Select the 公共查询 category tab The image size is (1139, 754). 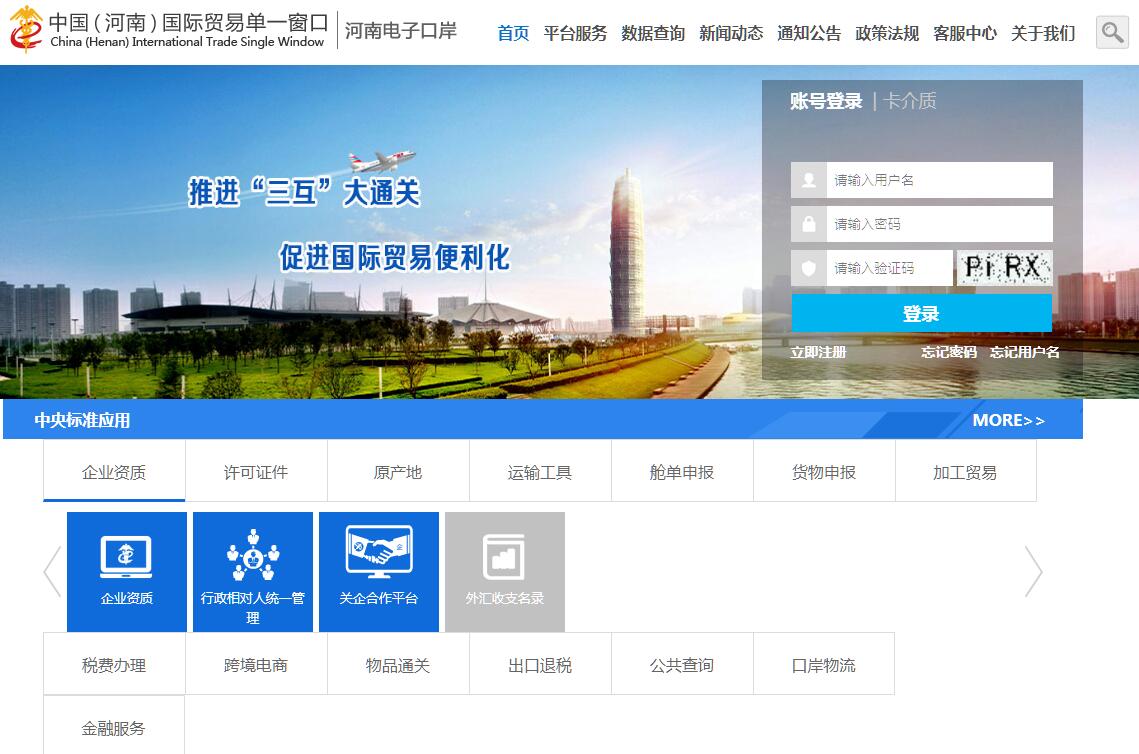(682, 665)
